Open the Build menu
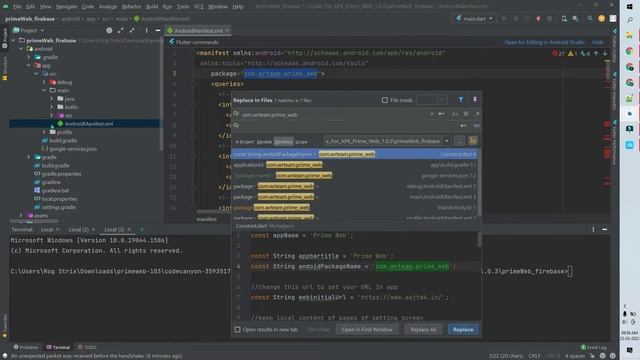The height and width of the screenshot is (360, 640). click(152, 7)
